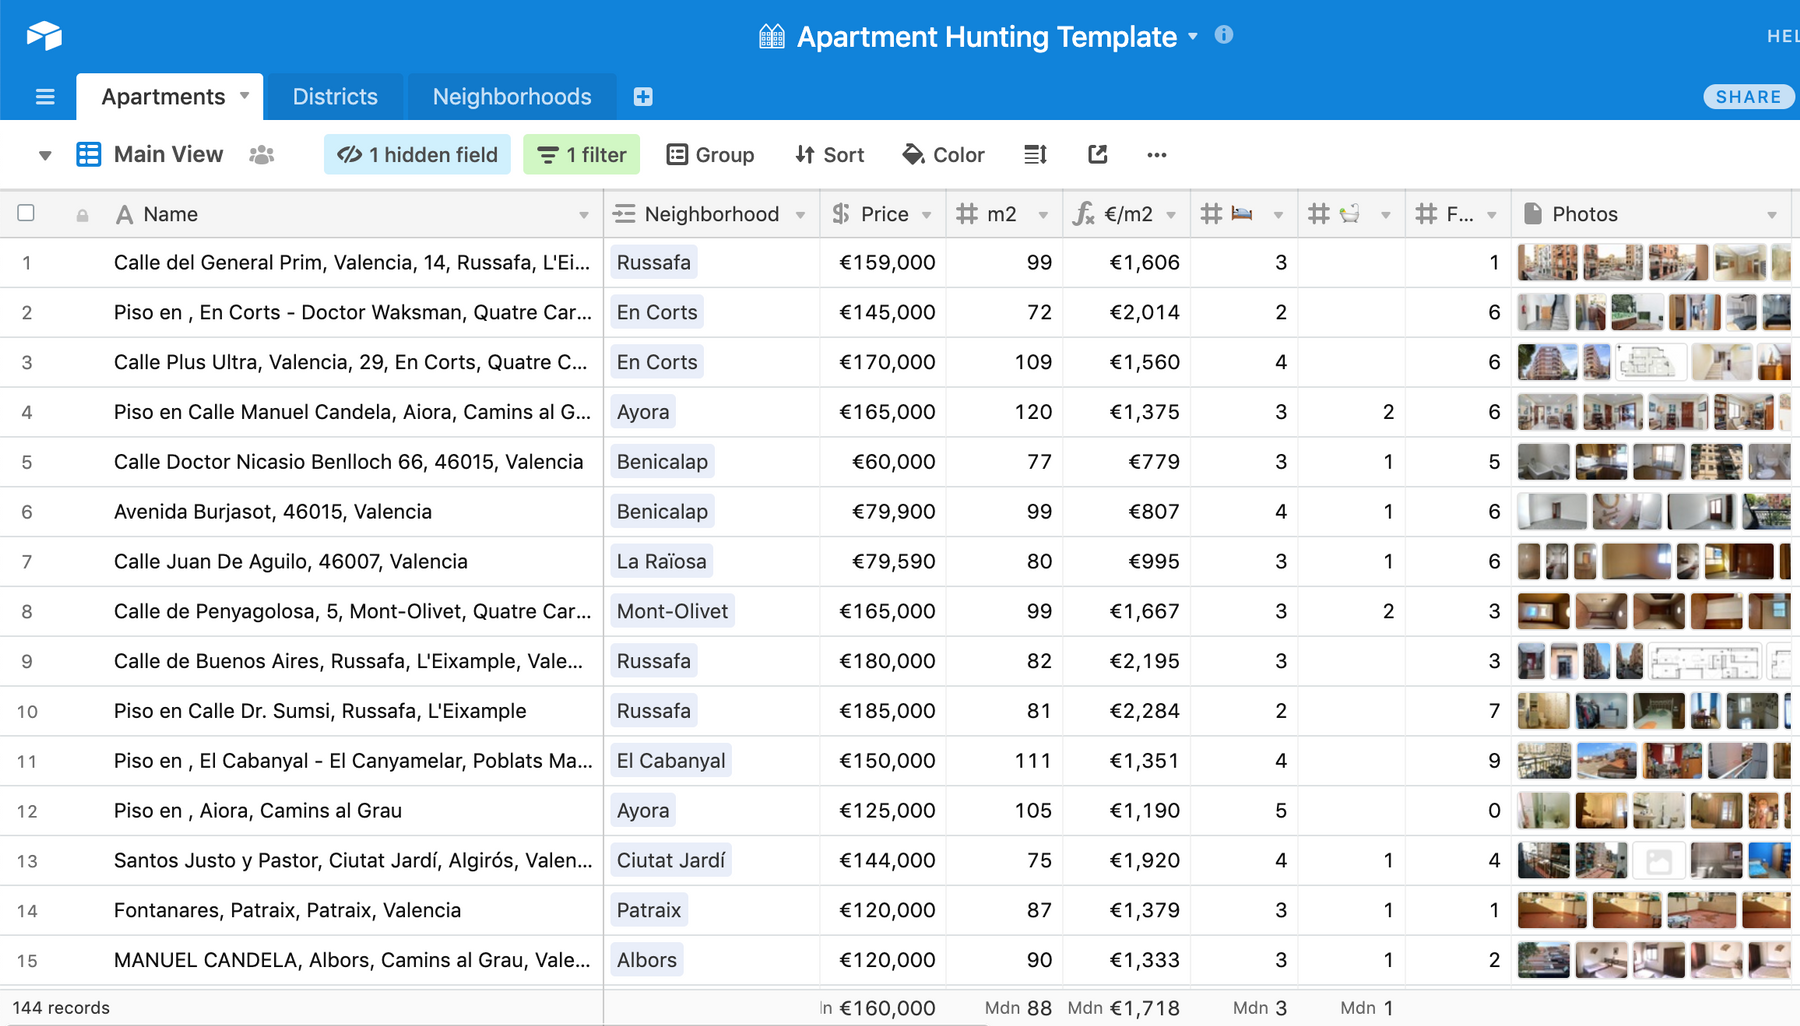Open the row height icon
The width and height of the screenshot is (1800, 1026).
click(x=1035, y=155)
